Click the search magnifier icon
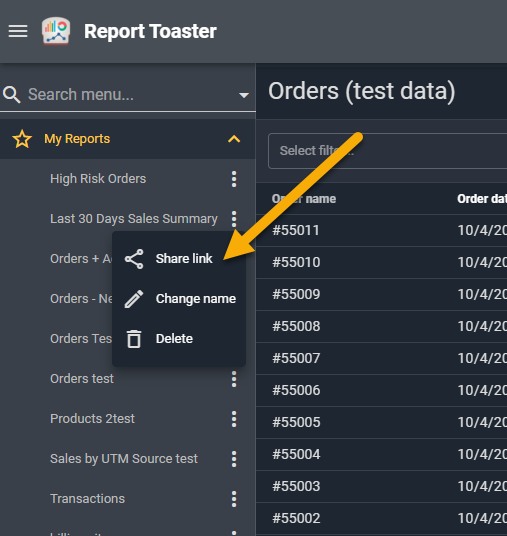507x536 pixels. pos(12,95)
